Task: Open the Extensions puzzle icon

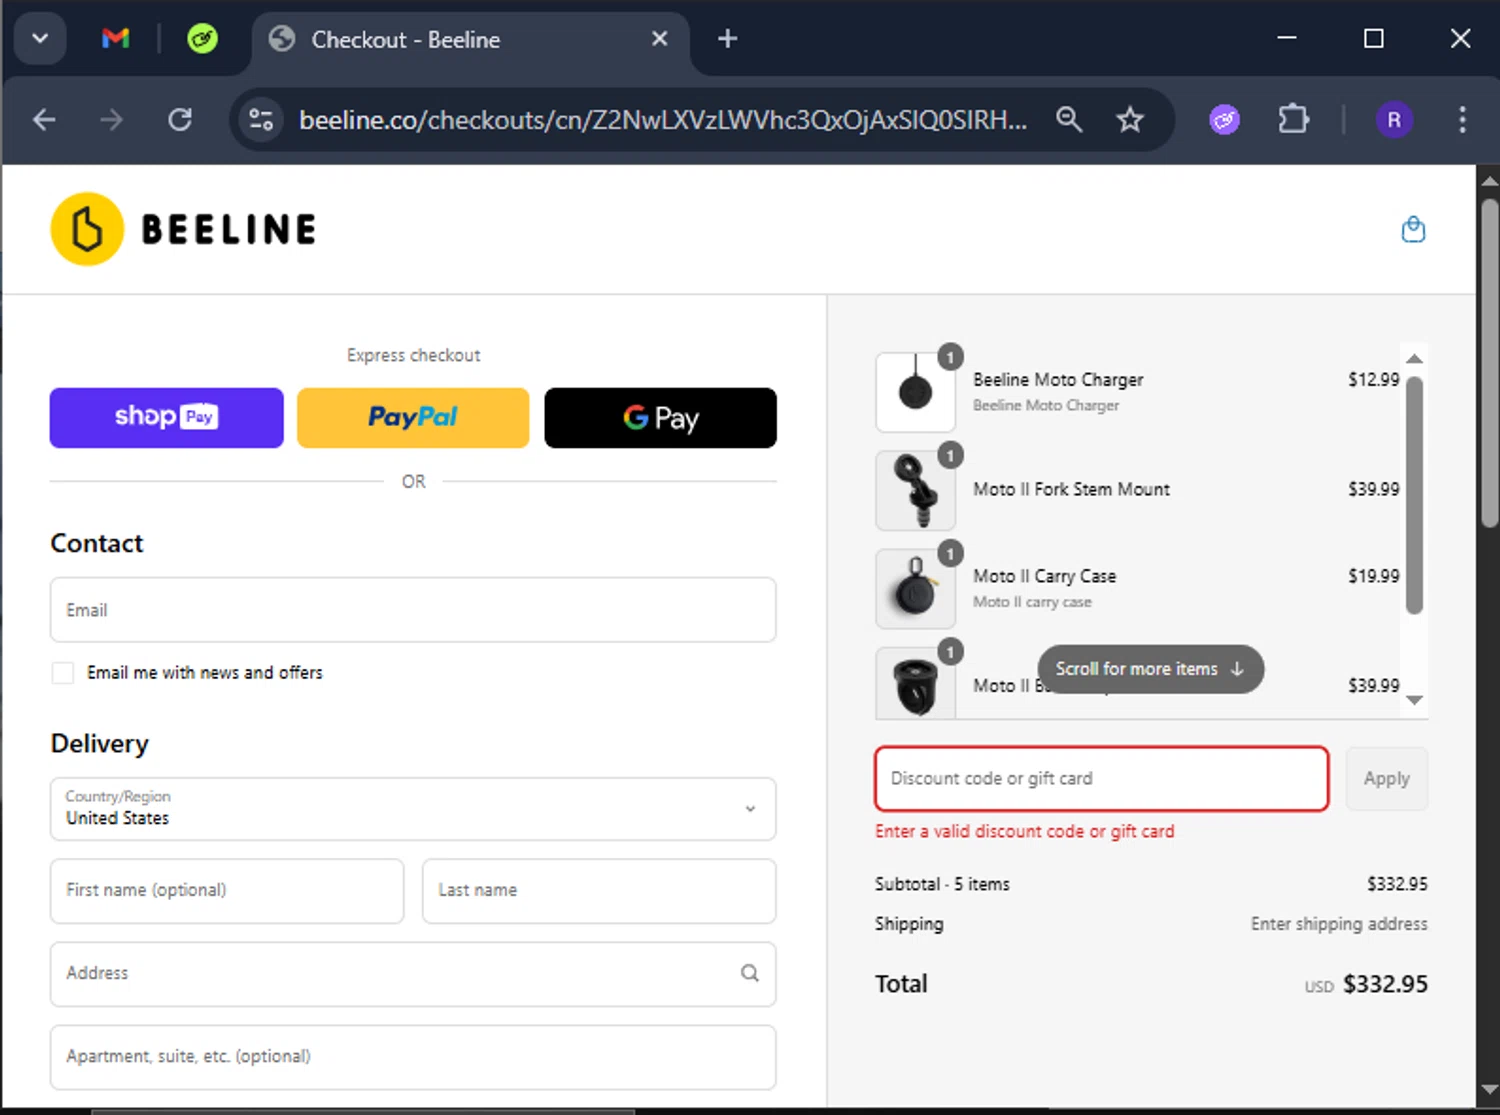Action: click(x=1293, y=120)
